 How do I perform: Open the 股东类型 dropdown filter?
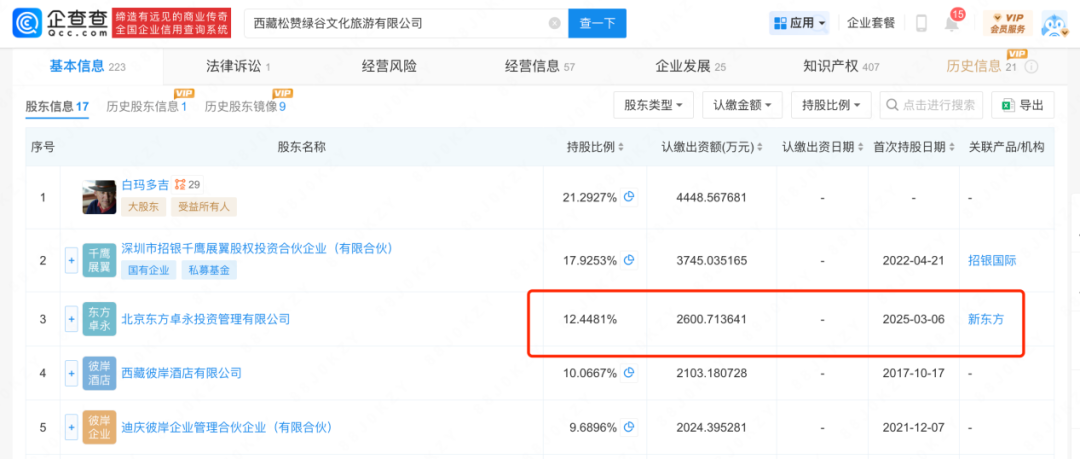(x=654, y=105)
